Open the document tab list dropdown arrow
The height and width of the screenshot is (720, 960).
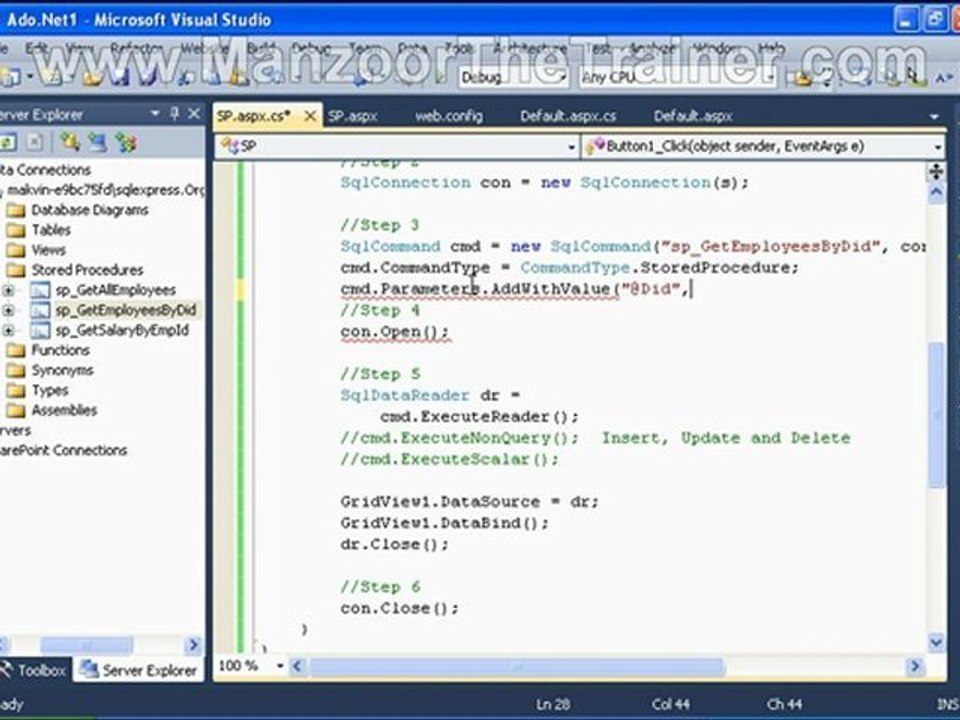coord(934,116)
